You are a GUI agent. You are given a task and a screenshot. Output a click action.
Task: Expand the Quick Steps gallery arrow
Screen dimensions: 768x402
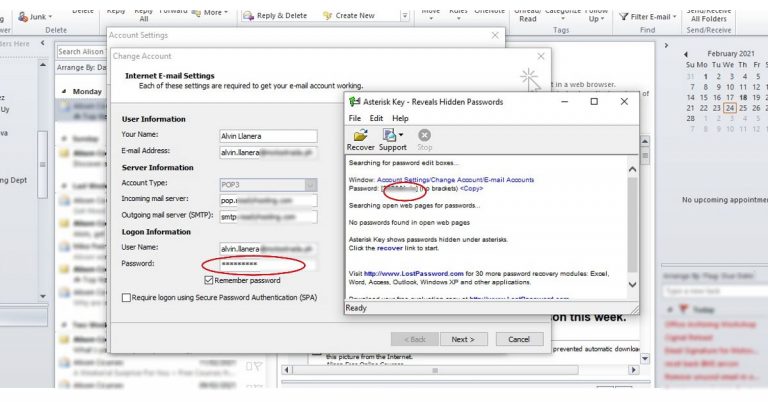pyautogui.click(x=405, y=16)
